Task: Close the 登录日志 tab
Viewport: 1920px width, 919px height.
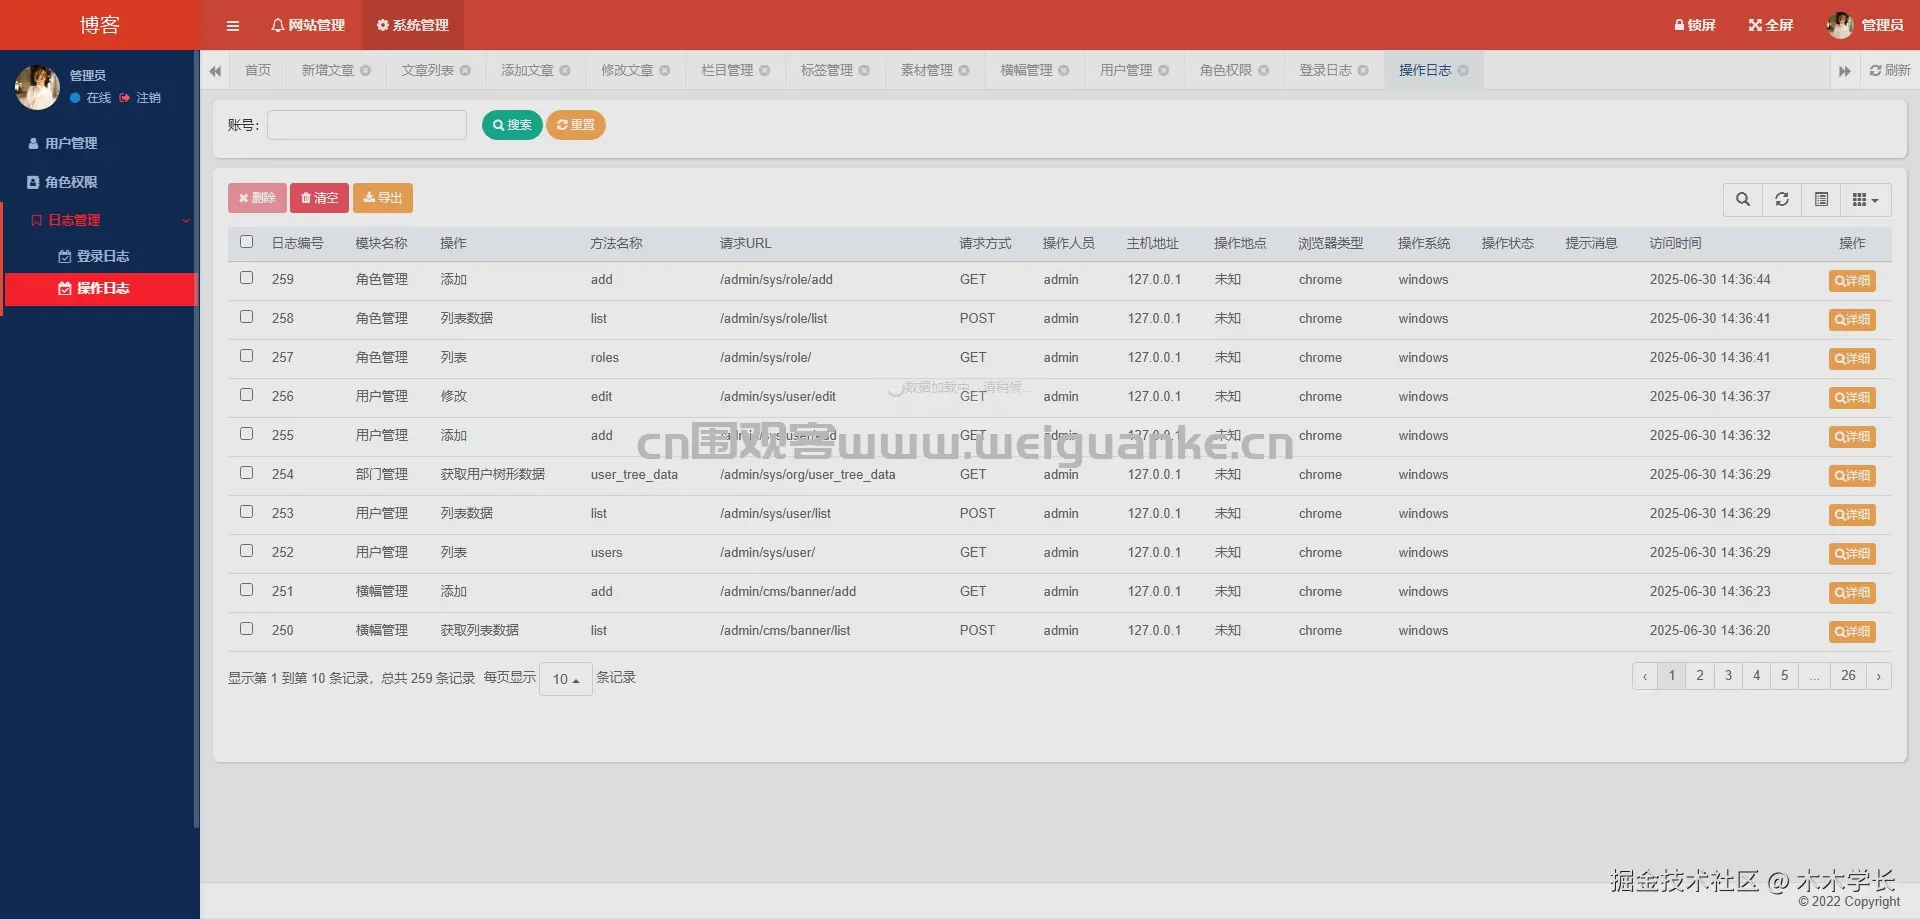Action: (1363, 71)
